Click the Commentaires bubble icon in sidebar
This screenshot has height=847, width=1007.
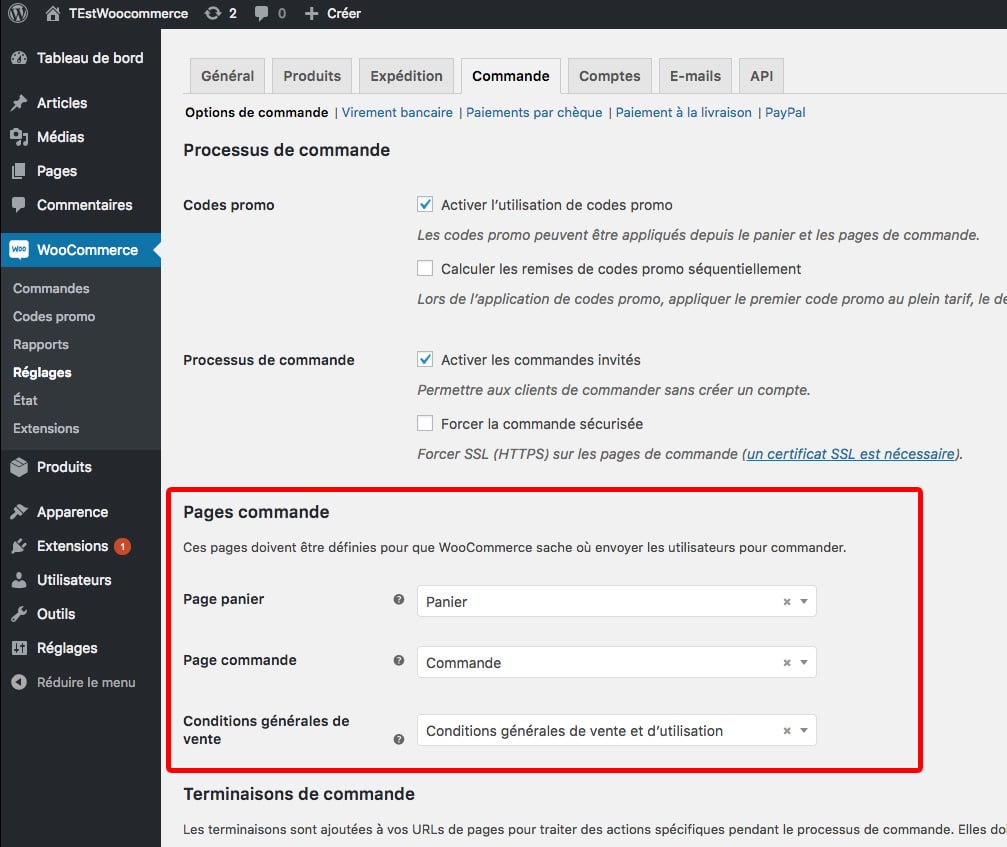(x=19, y=205)
